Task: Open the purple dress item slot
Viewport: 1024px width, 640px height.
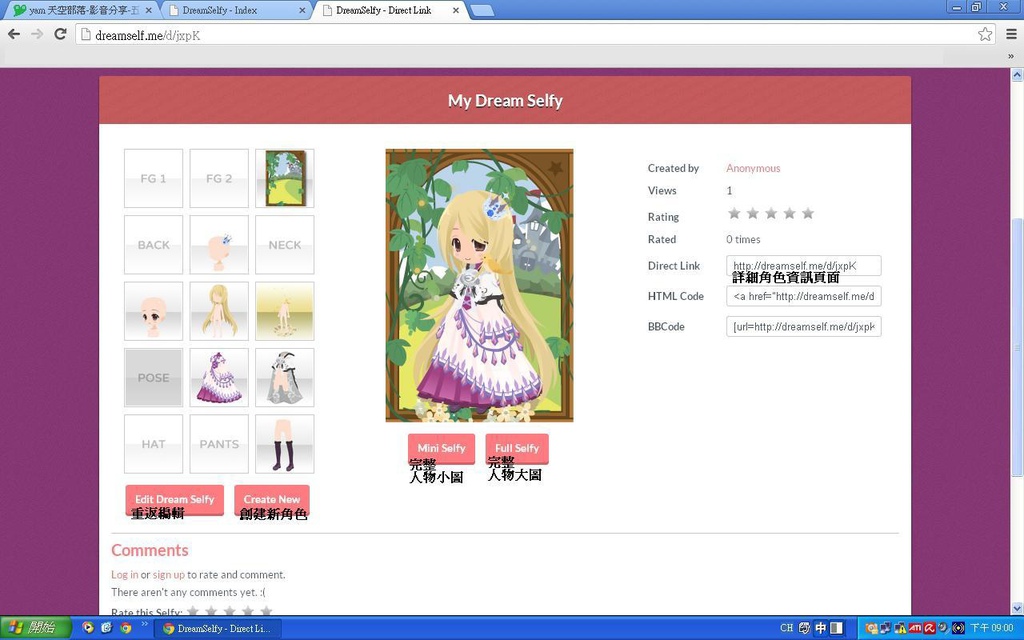Action: point(219,377)
